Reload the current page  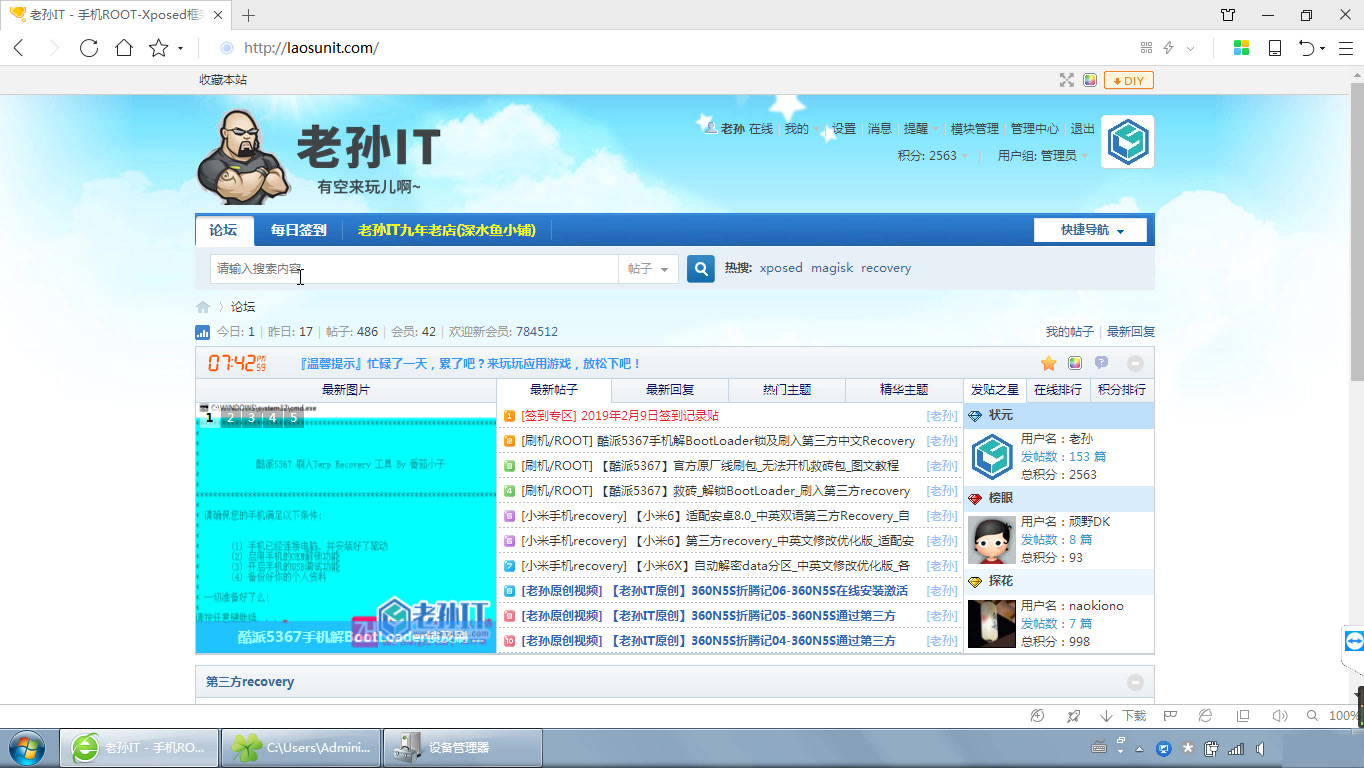pyautogui.click(x=89, y=48)
